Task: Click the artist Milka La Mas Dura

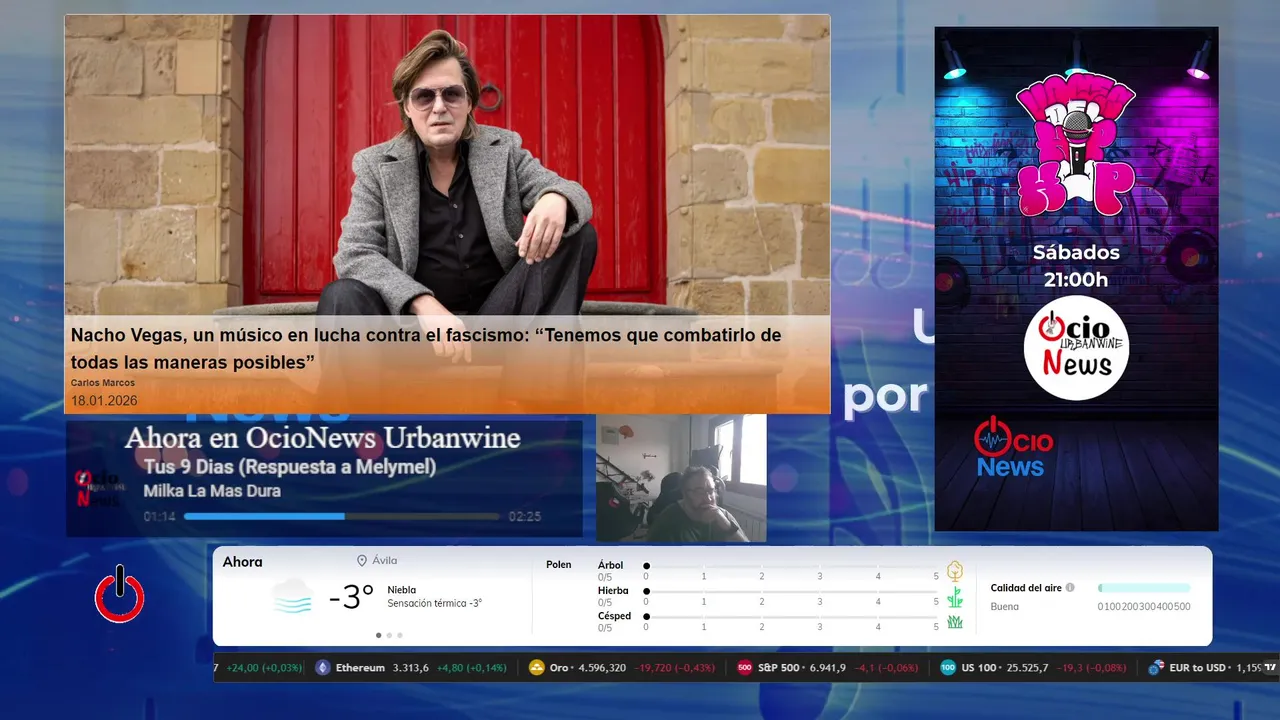Action: pos(212,491)
